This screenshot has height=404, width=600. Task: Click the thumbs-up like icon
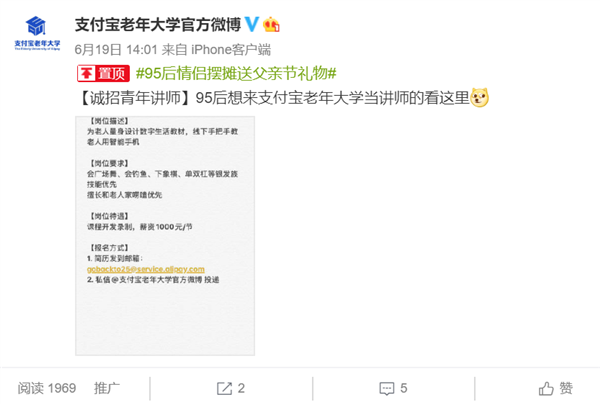546,388
